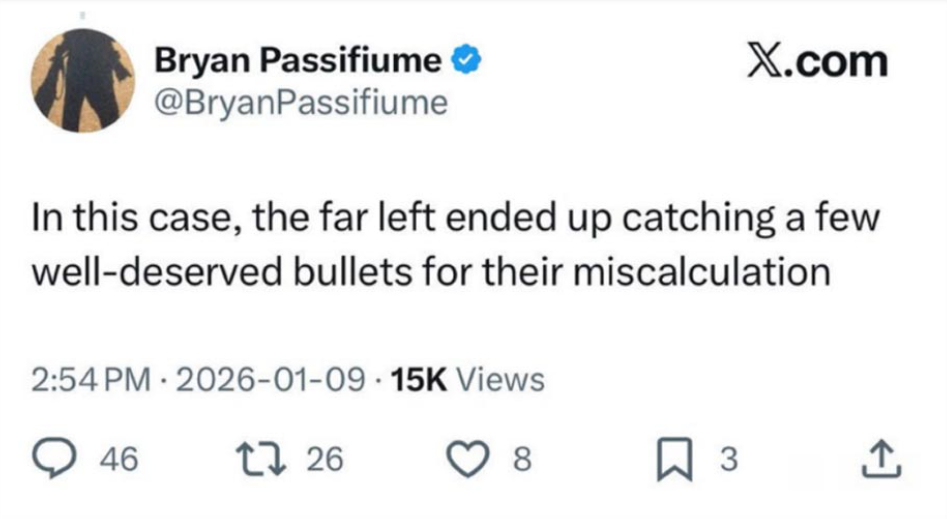Image resolution: width=947 pixels, height=519 pixels.
Task: Click the 2:54 PM timestamp
Action: [91, 380]
